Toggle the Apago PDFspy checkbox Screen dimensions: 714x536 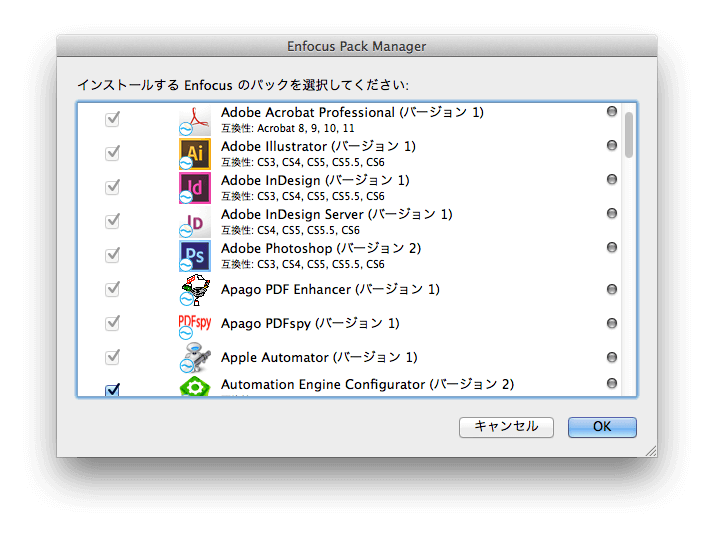[112, 323]
